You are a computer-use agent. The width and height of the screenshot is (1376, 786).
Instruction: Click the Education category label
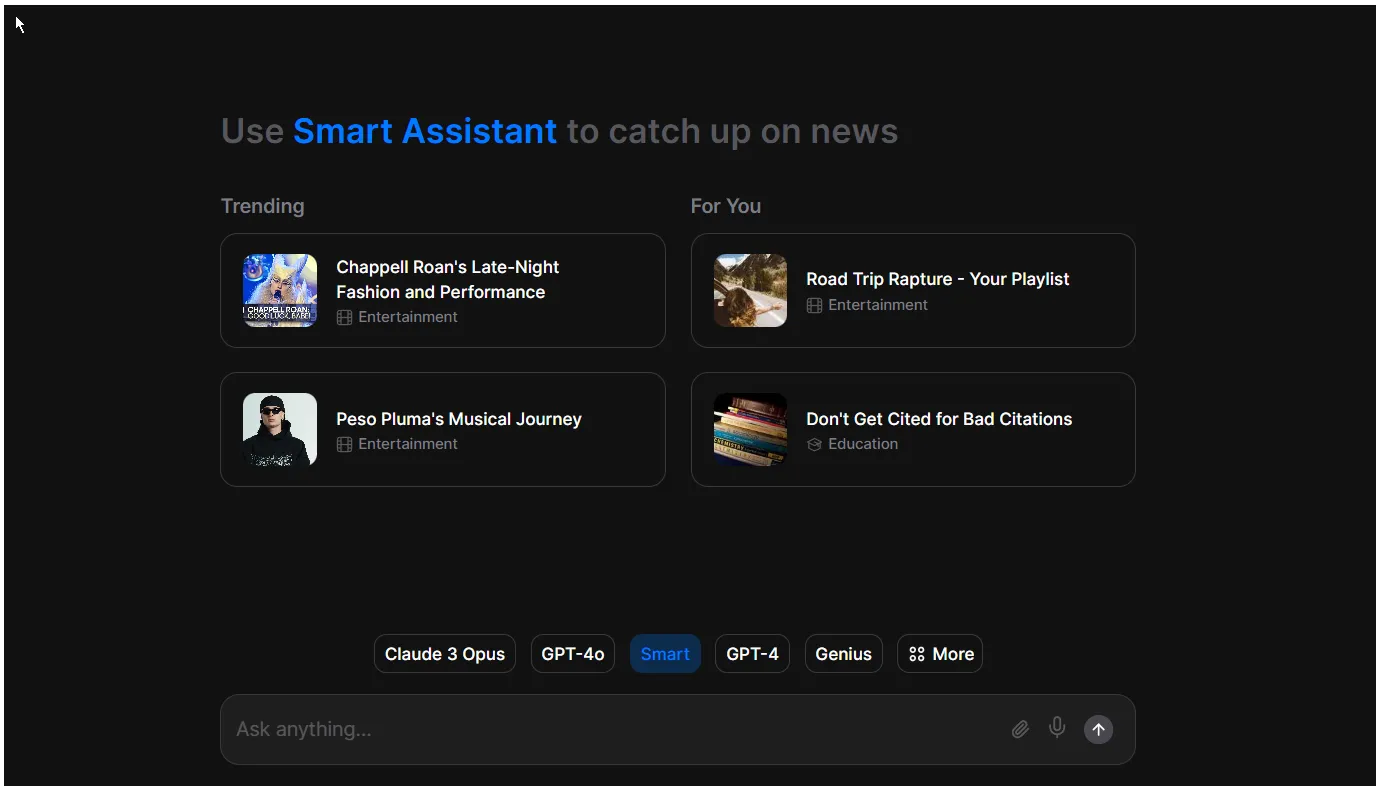(863, 444)
